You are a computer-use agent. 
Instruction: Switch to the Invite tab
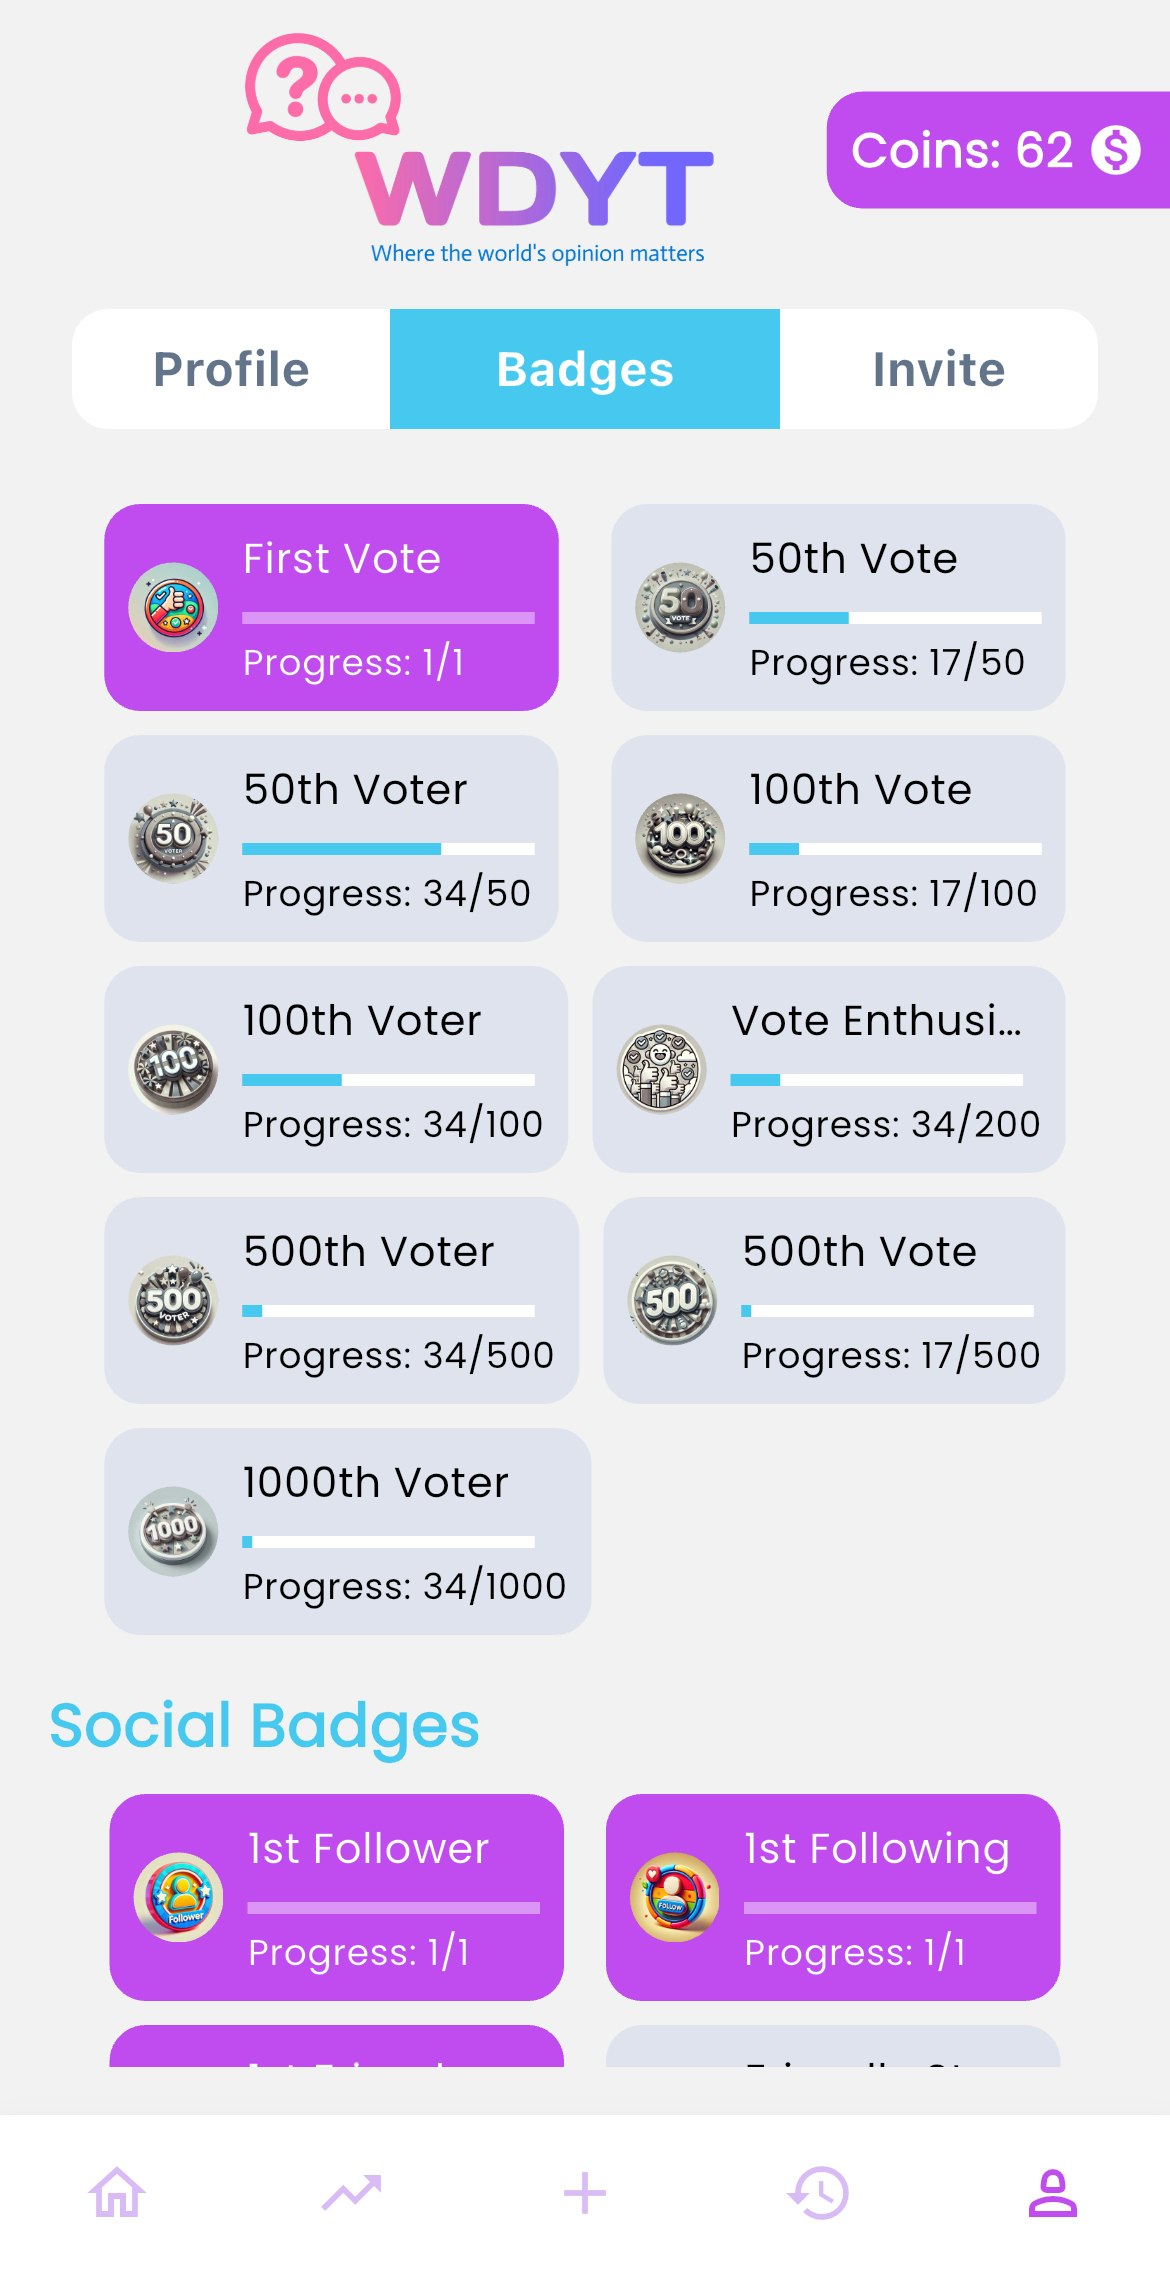939,369
